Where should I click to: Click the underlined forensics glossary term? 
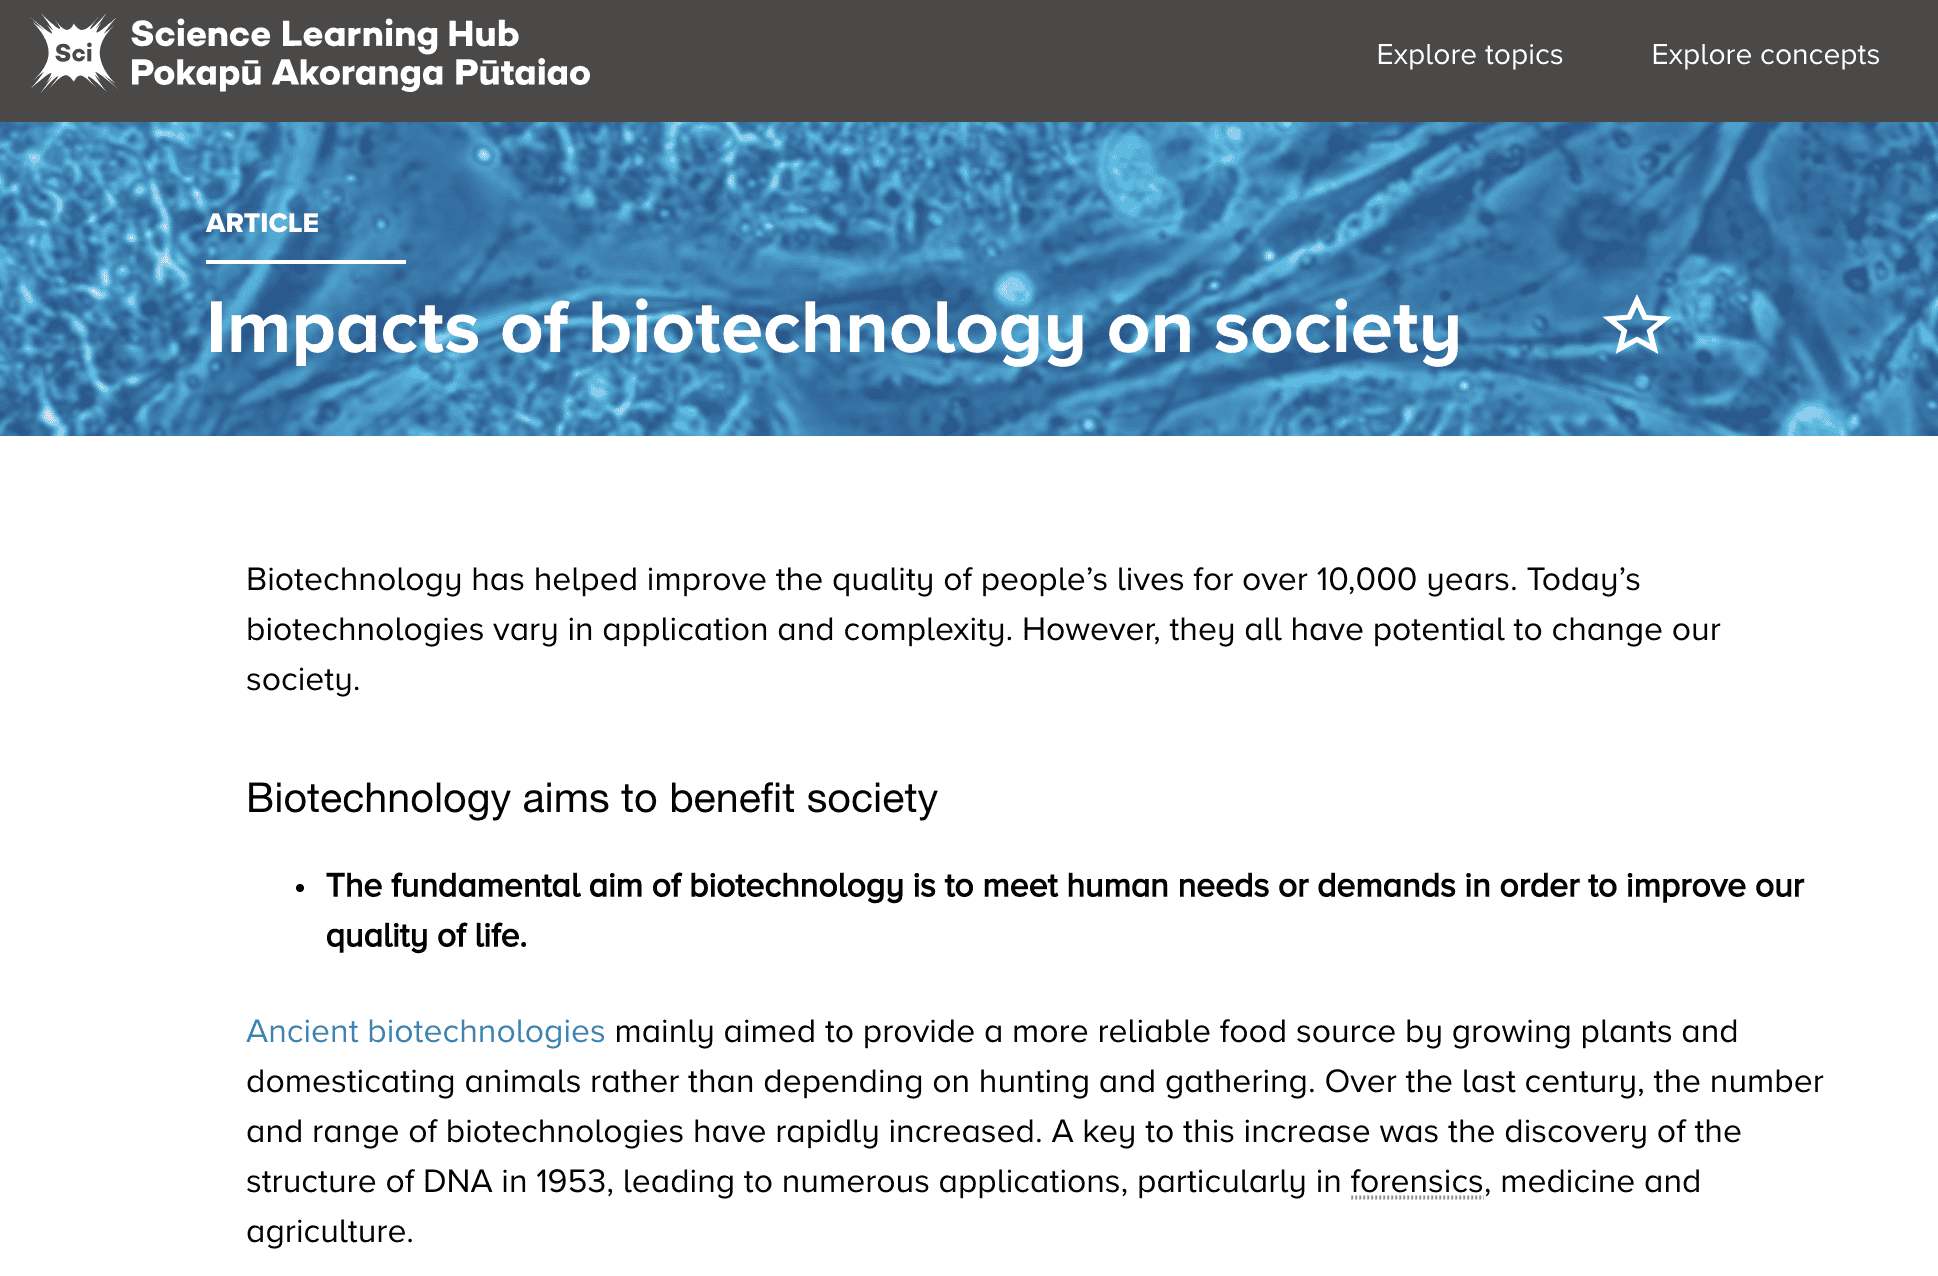1416,1182
